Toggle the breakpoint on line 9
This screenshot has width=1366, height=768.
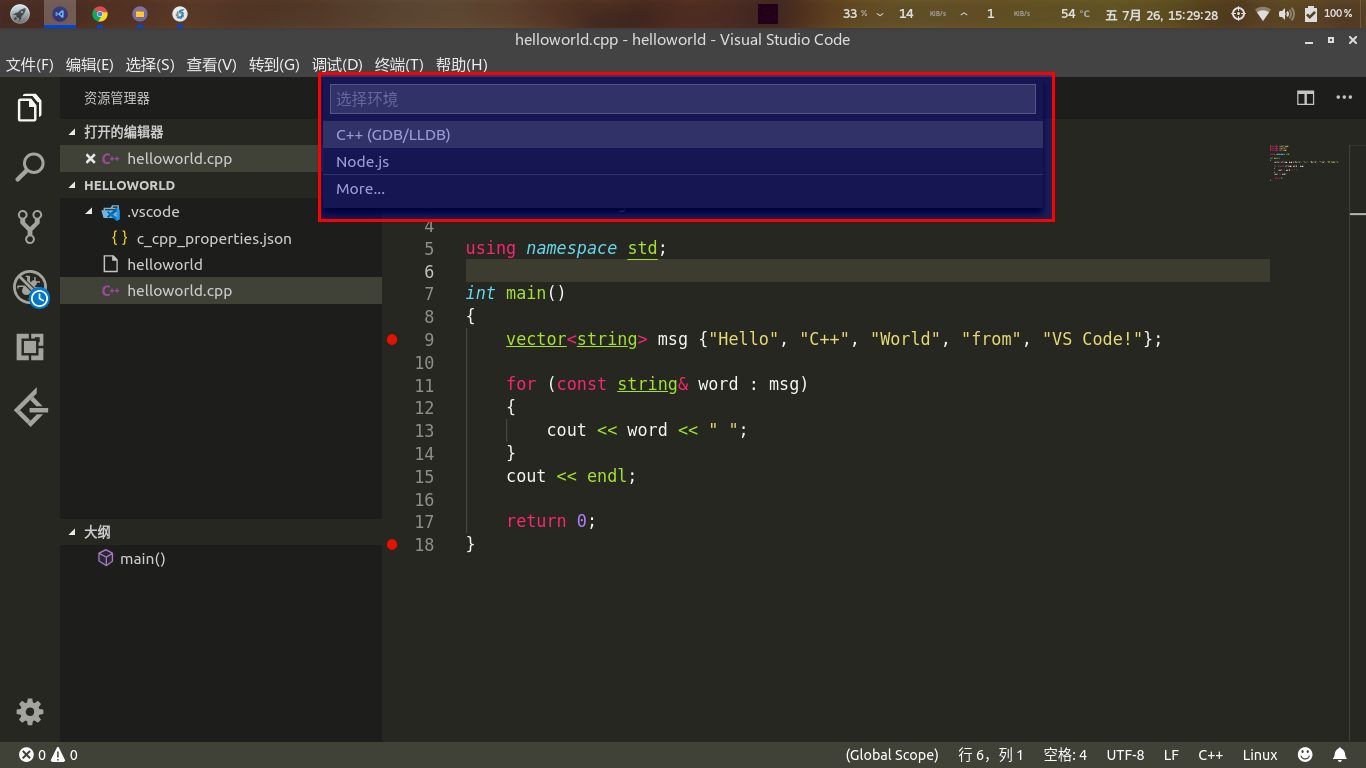coord(391,339)
